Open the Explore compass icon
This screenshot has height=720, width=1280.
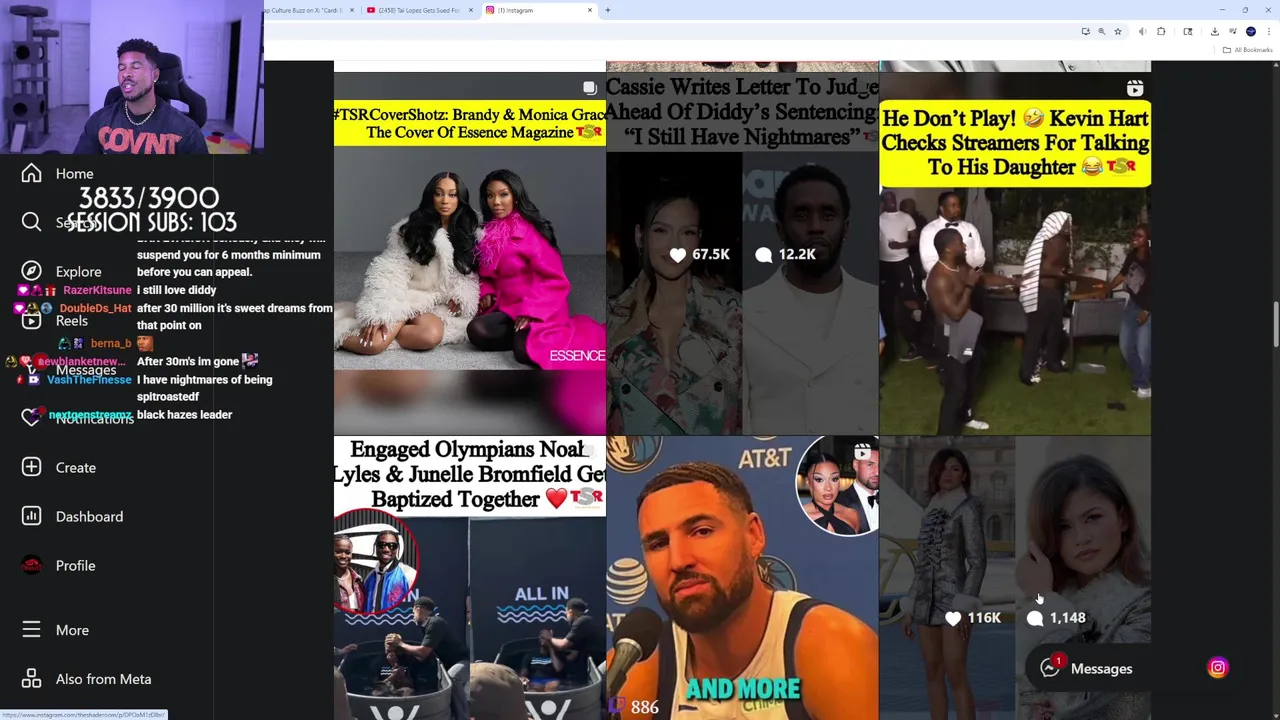coord(31,271)
